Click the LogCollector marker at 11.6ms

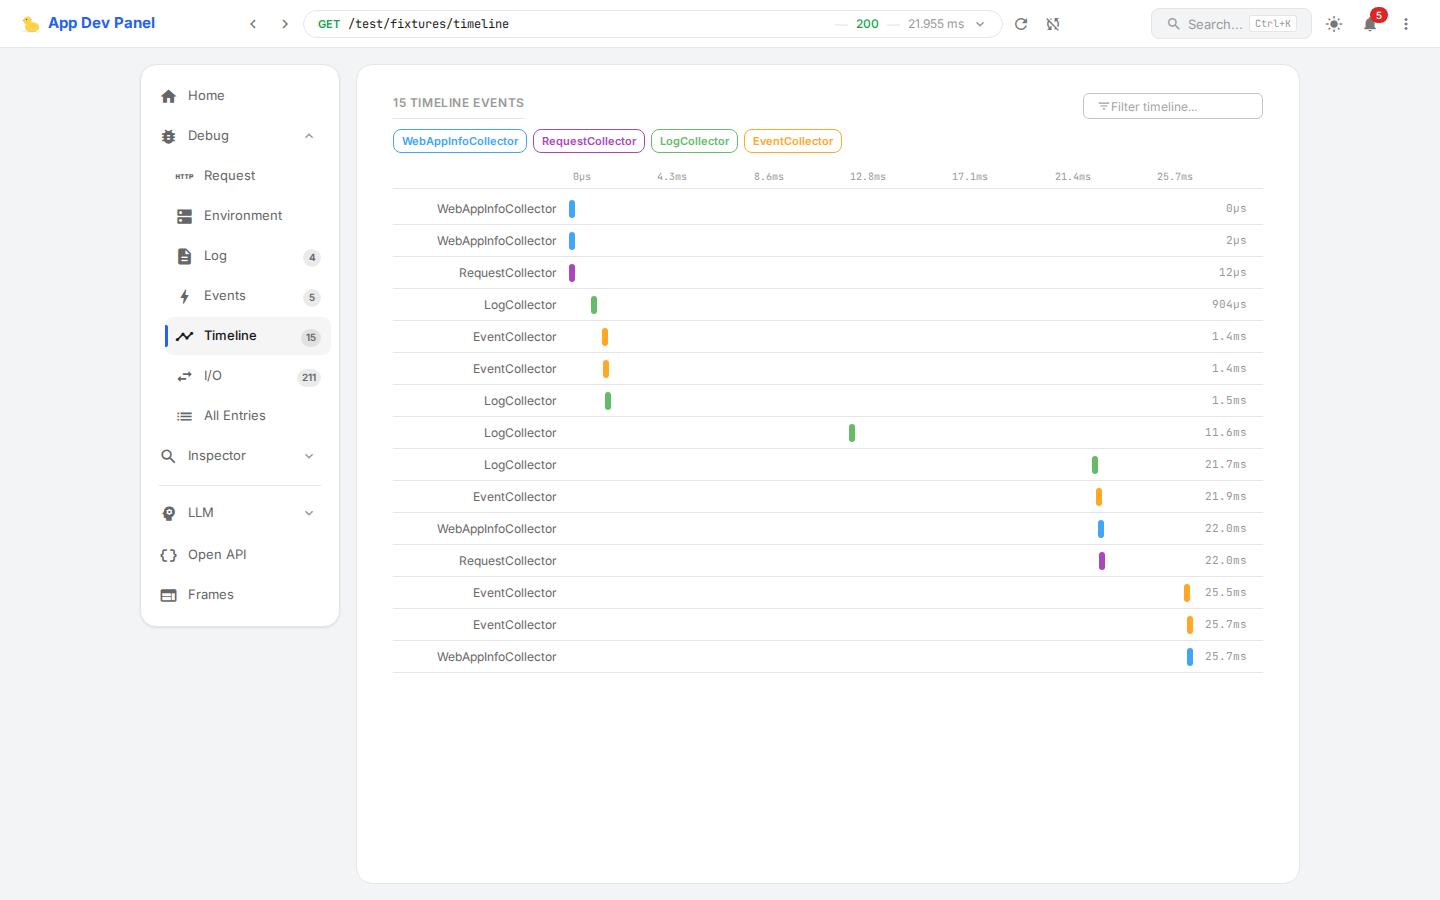(x=852, y=433)
